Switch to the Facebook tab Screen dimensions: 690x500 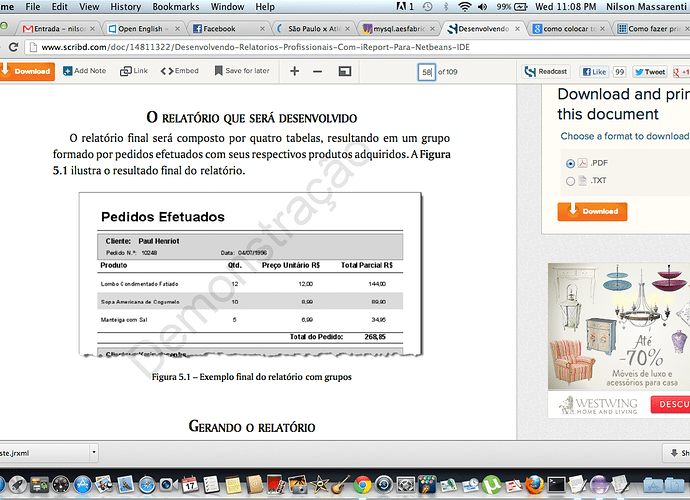click(x=229, y=29)
